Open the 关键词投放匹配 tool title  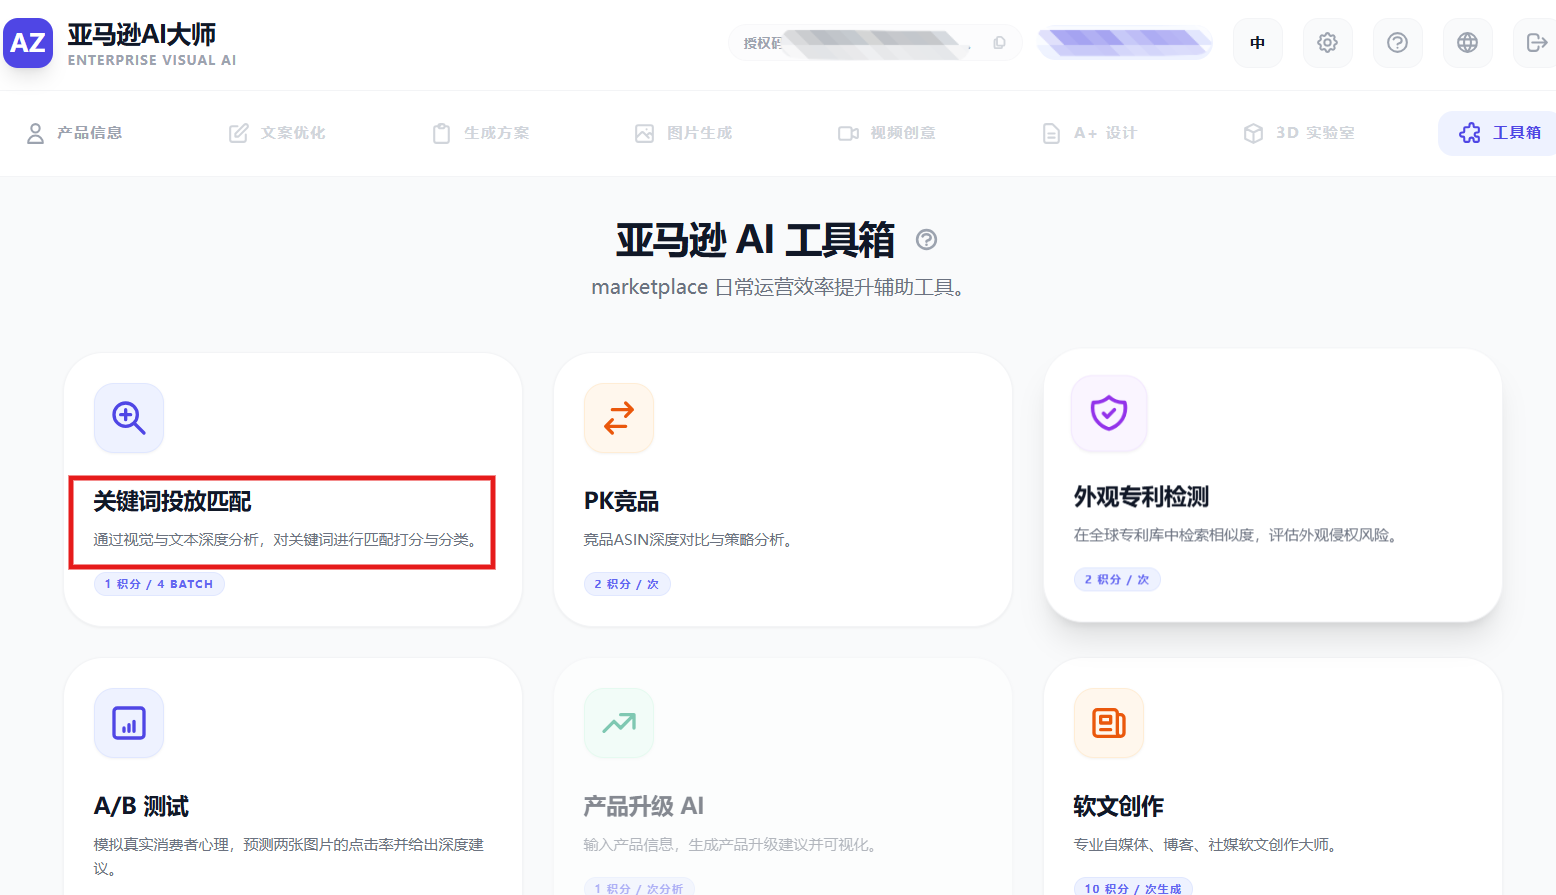click(173, 501)
